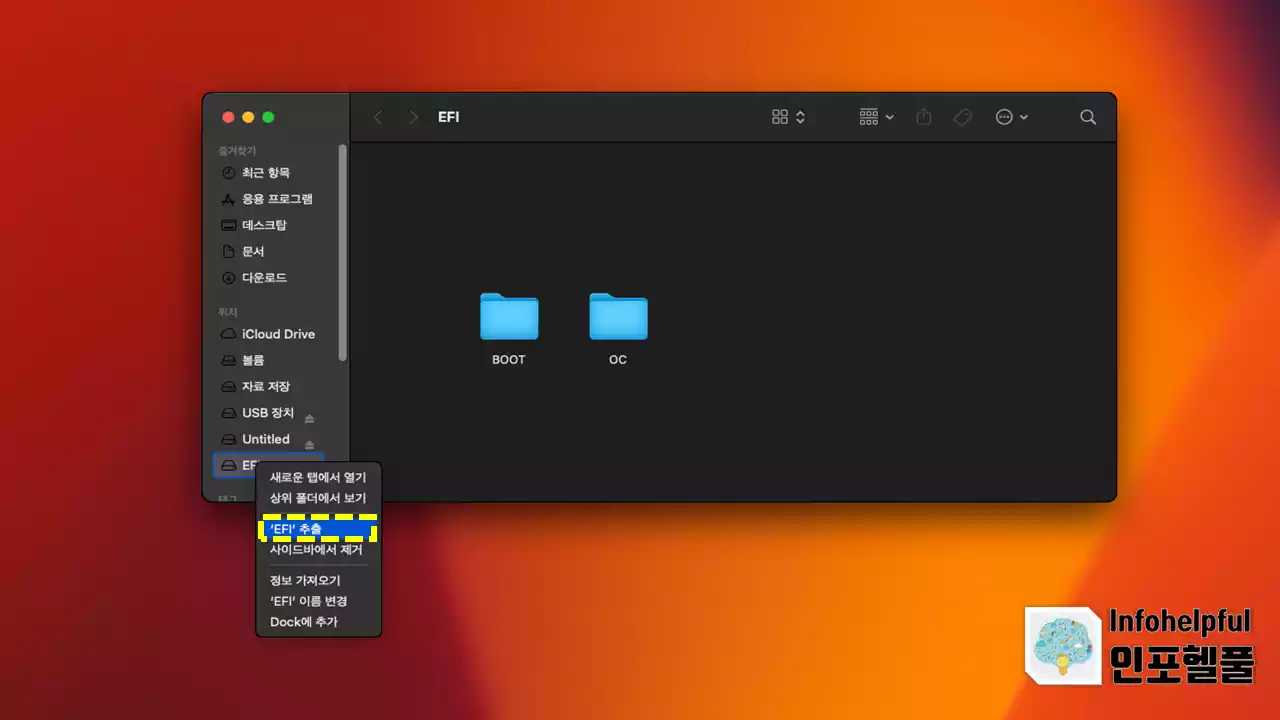The height and width of the screenshot is (720, 1280).
Task: Eject the Untitled drive
Action: pyautogui.click(x=309, y=444)
